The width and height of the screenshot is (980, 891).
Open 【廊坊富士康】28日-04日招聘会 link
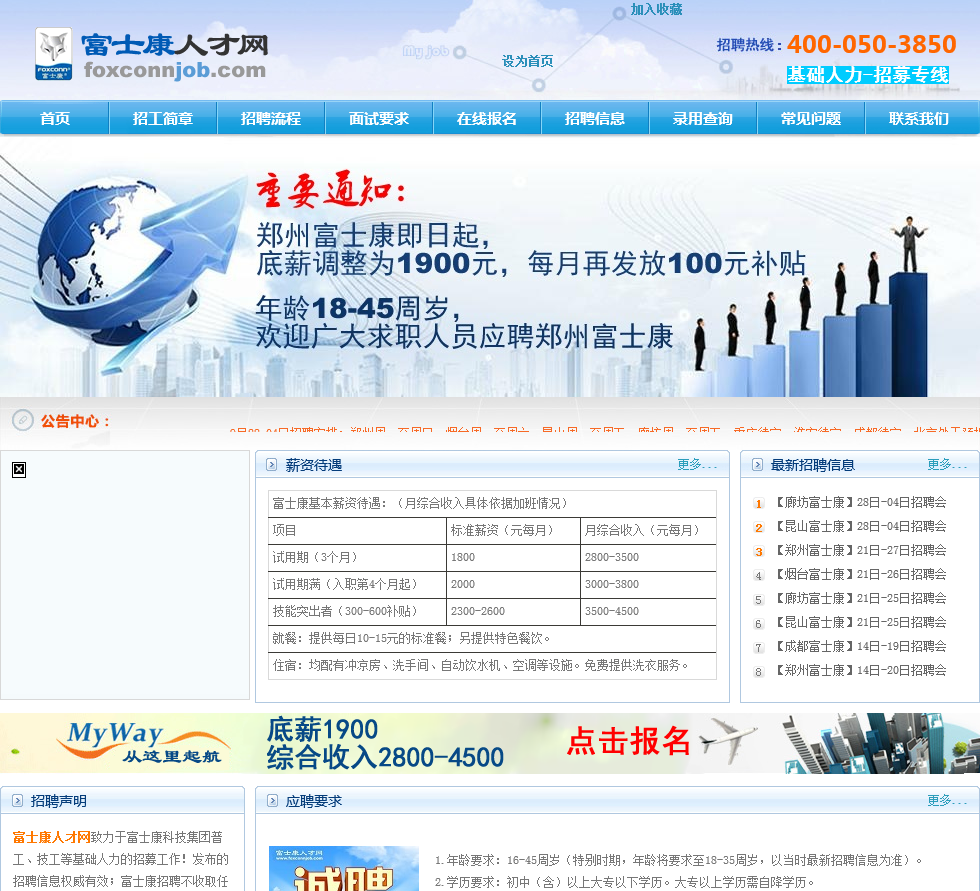pyautogui.click(x=860, y=502)
